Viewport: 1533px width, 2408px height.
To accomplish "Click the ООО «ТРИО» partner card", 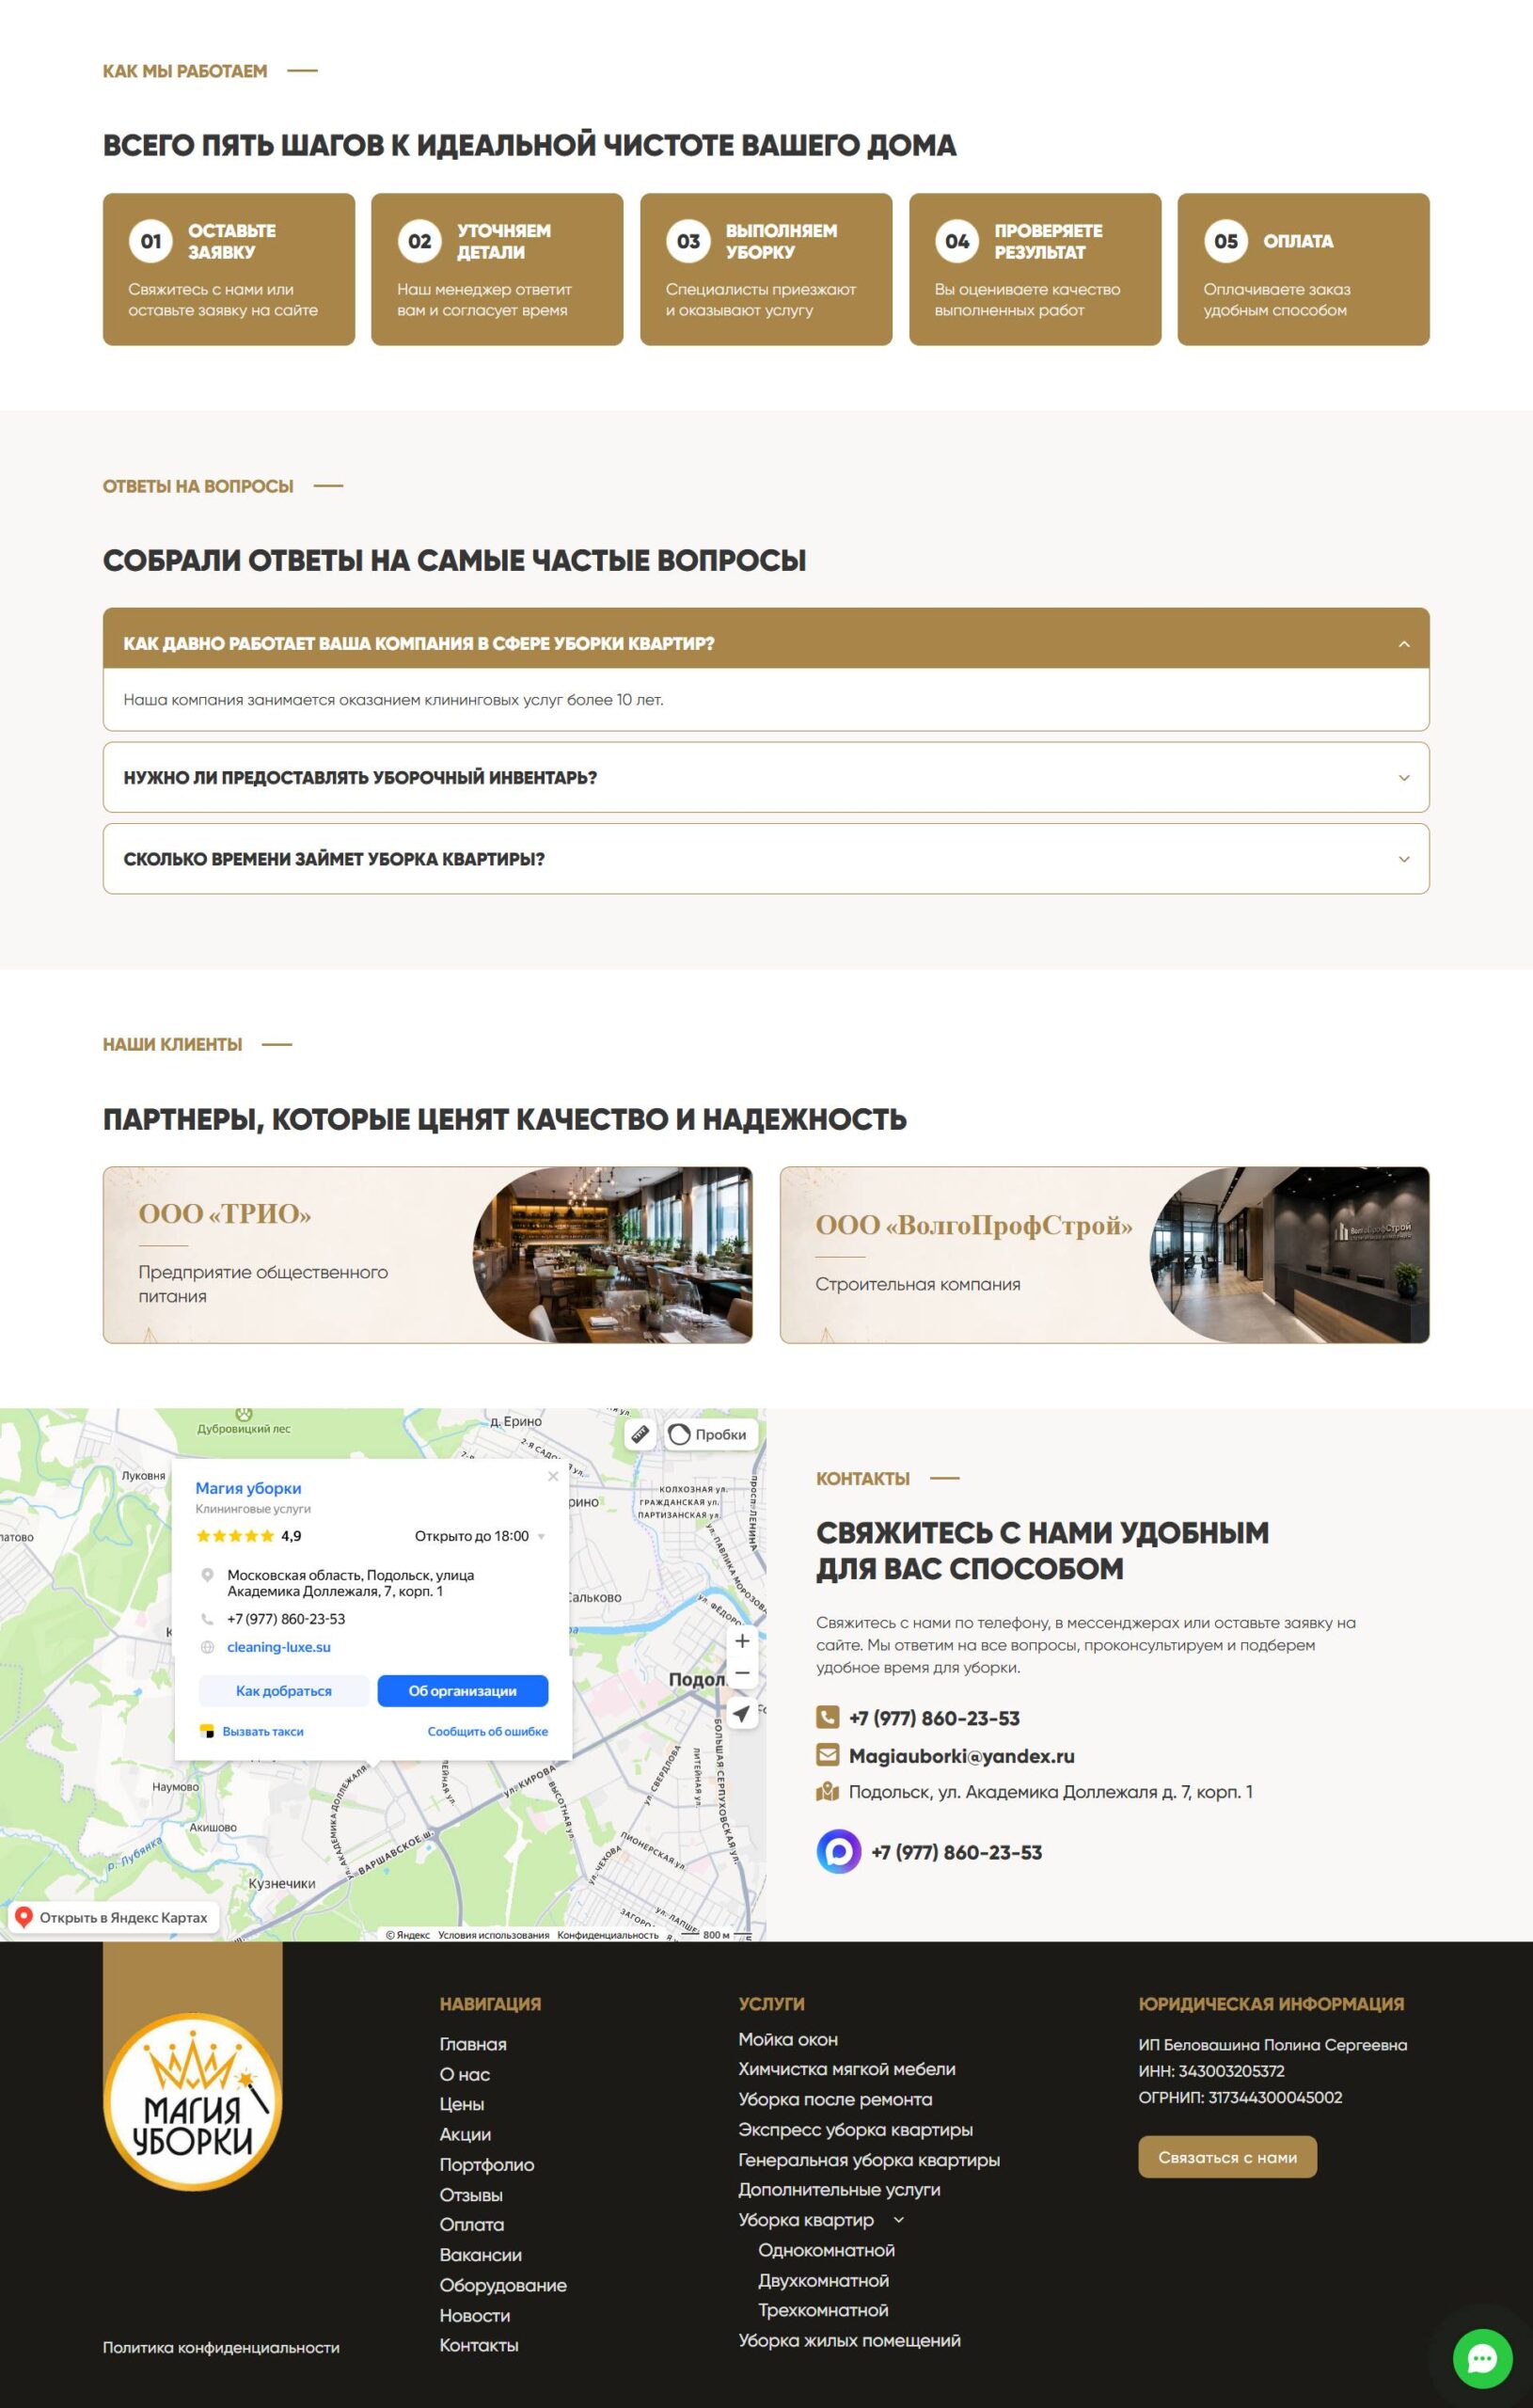I will point(427,1254).
